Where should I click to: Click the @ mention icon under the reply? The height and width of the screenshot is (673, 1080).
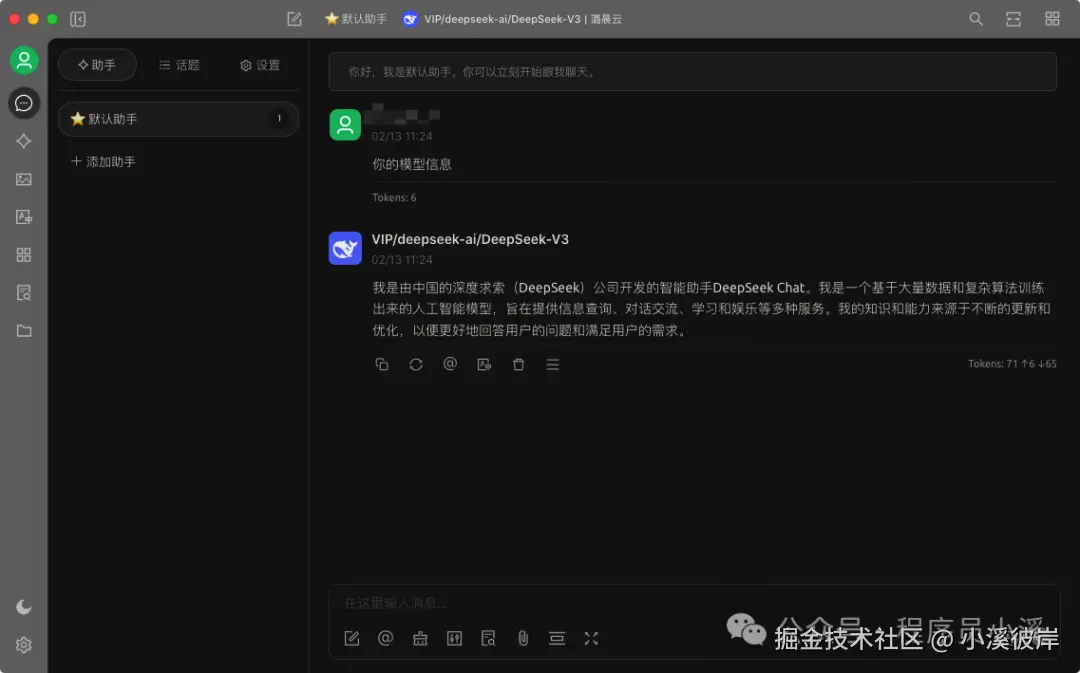[450, 364]
